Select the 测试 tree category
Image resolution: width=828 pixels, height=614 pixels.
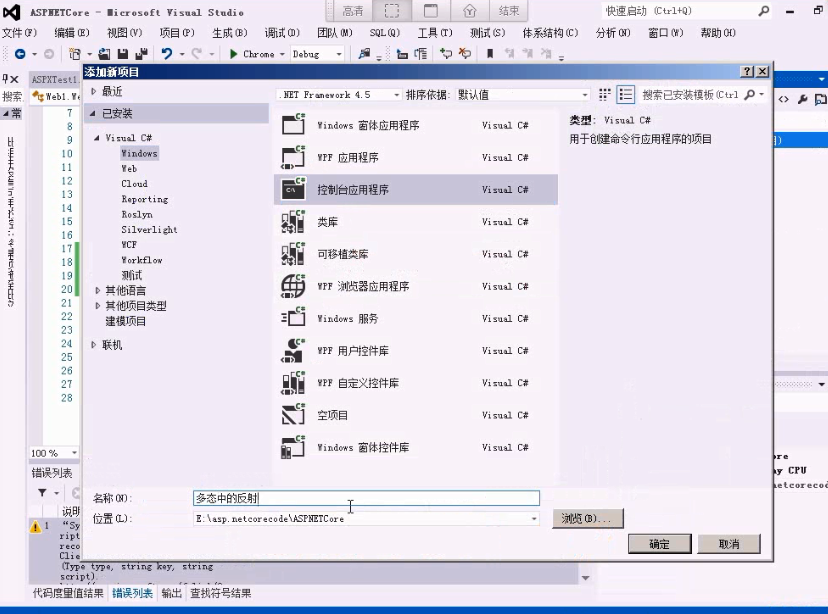131,275
